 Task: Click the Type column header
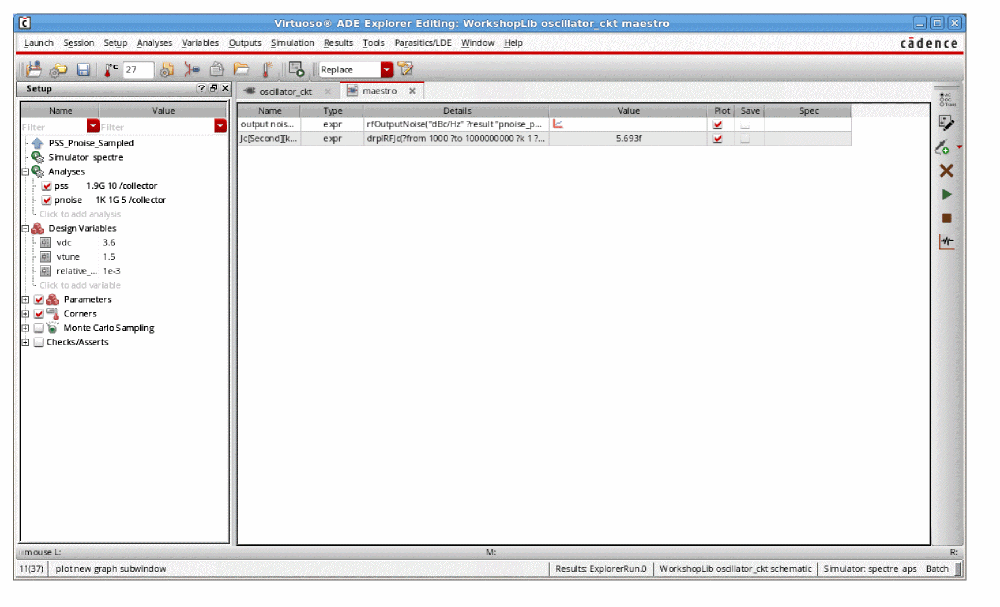(x=332, y=110)
